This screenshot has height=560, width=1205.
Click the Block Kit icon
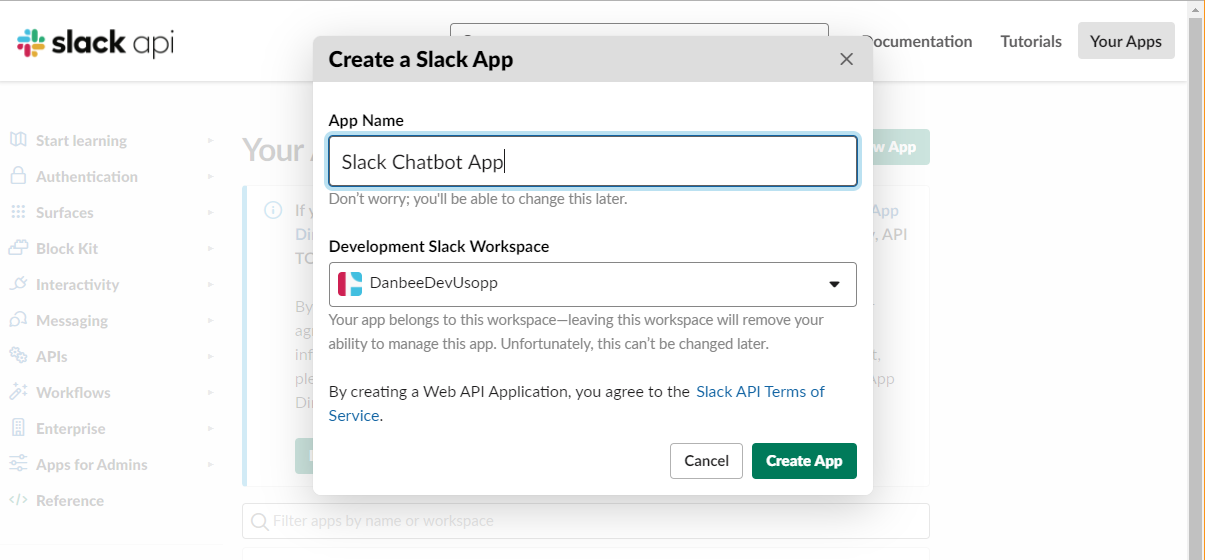coord(18,248)
